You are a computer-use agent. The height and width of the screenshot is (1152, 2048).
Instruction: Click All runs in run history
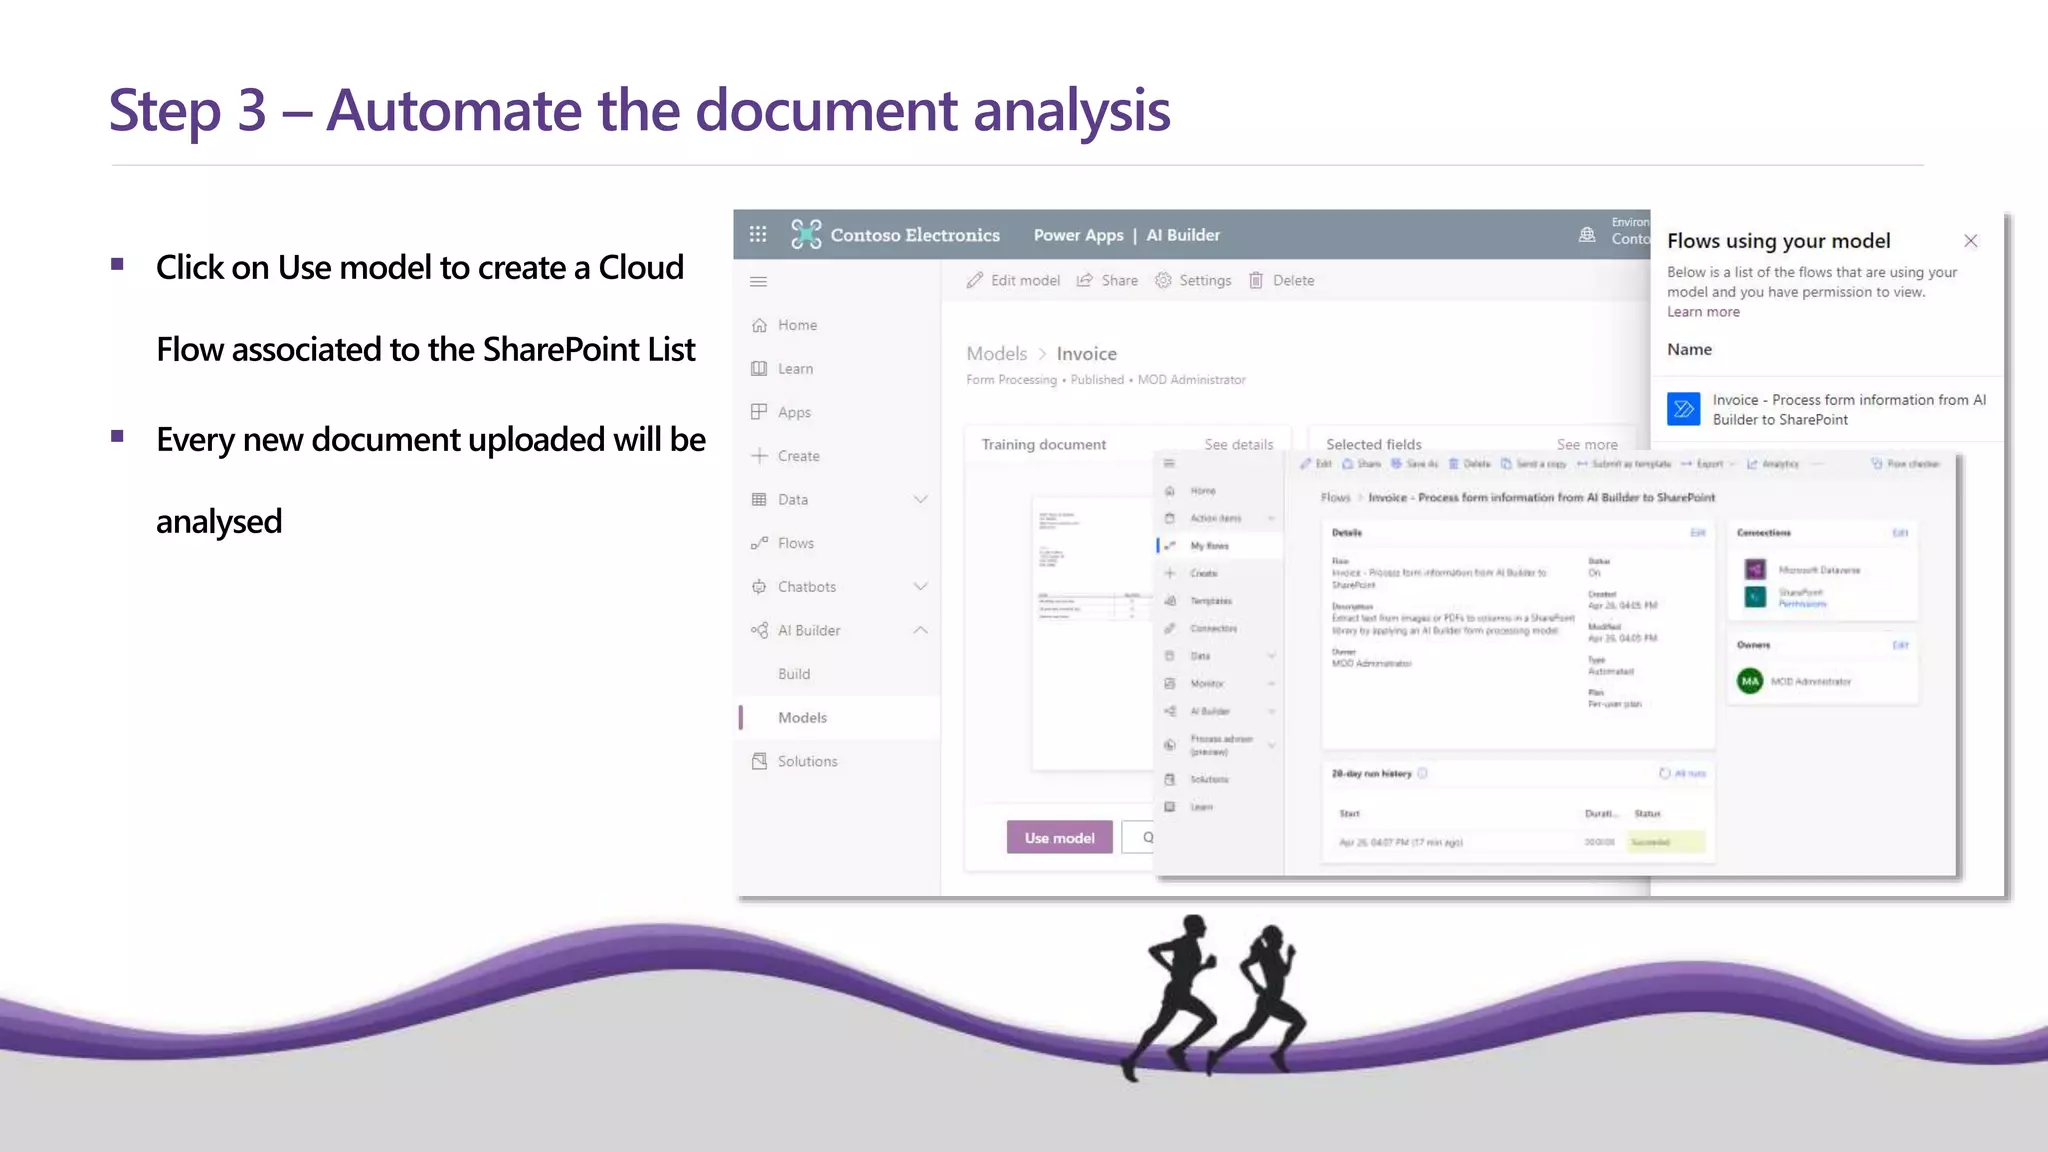point(1683,773)
